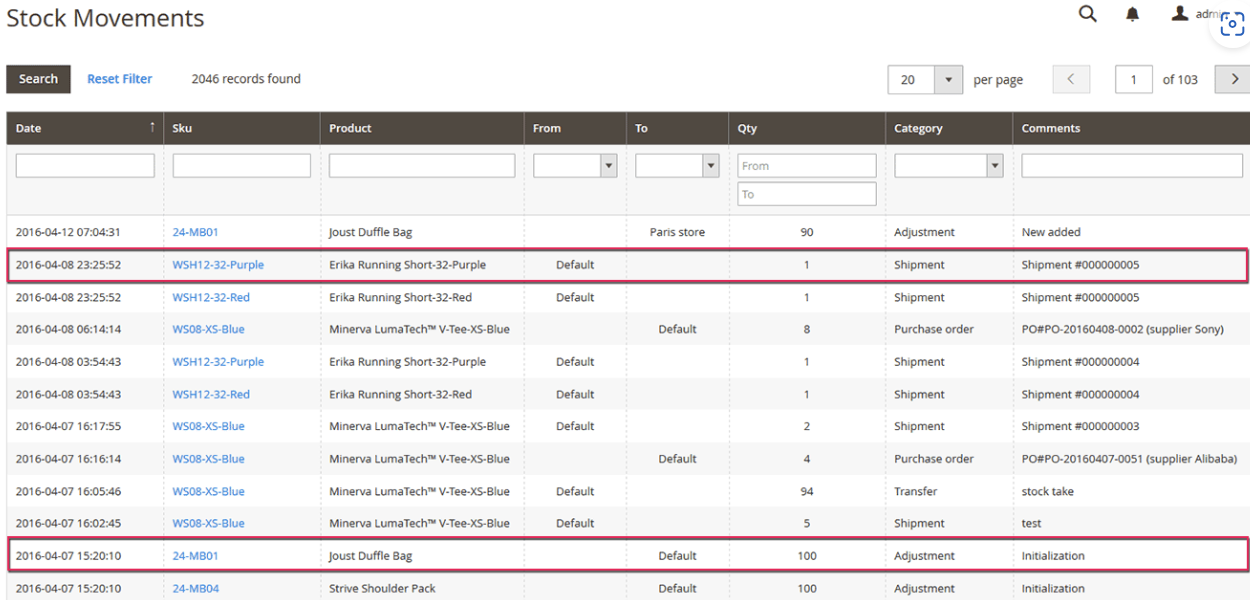The height and width of the screenshot is (600, 1250).
Task: Click the page number input field
Action: click(x=1134, y=78)
